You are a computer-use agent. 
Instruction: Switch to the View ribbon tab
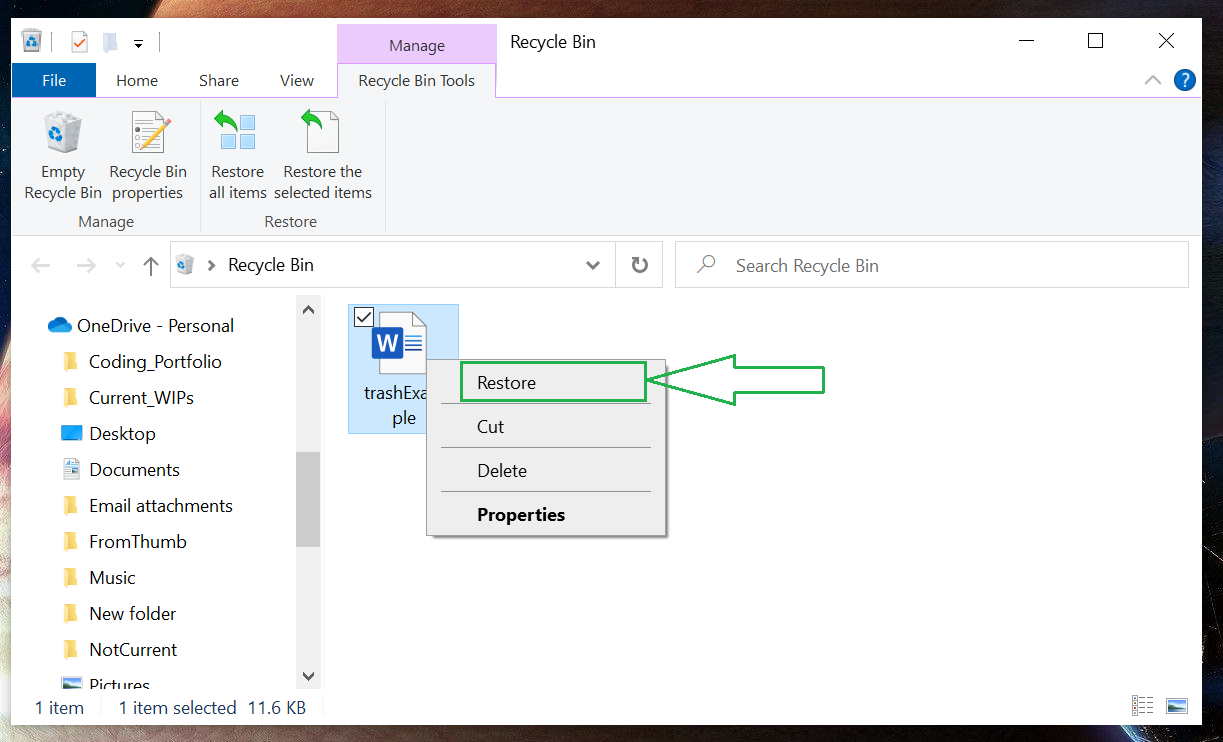pyautogui.click(x=297, y=80)
